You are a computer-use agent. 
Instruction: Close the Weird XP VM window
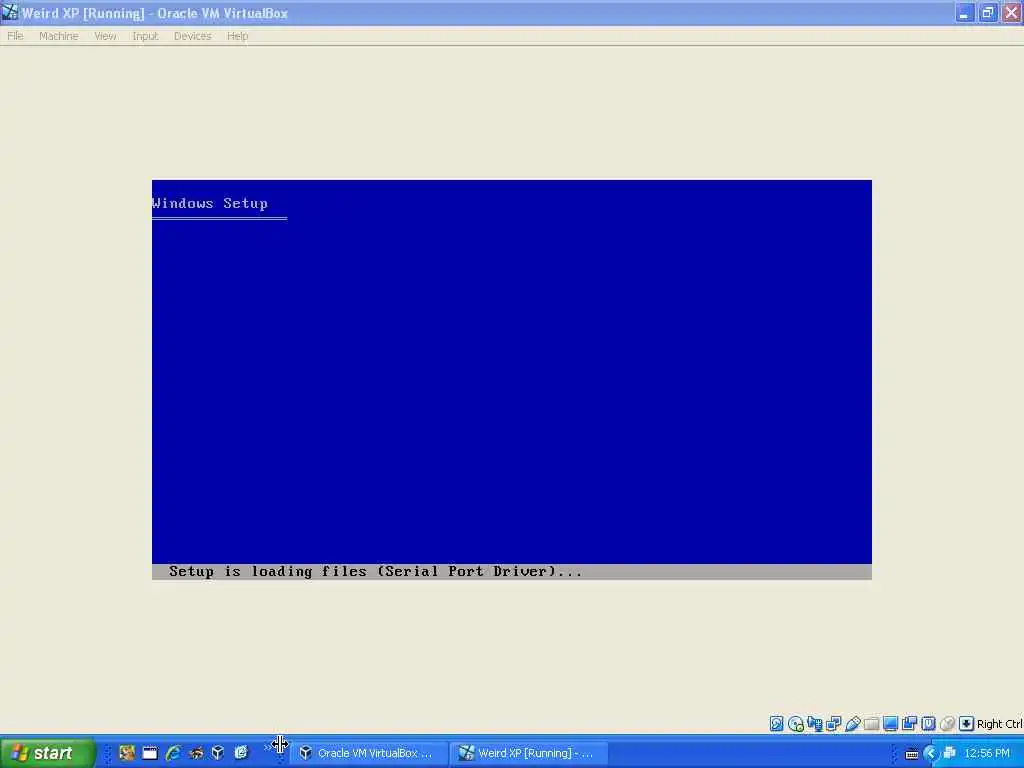[x=1011, y=12]
